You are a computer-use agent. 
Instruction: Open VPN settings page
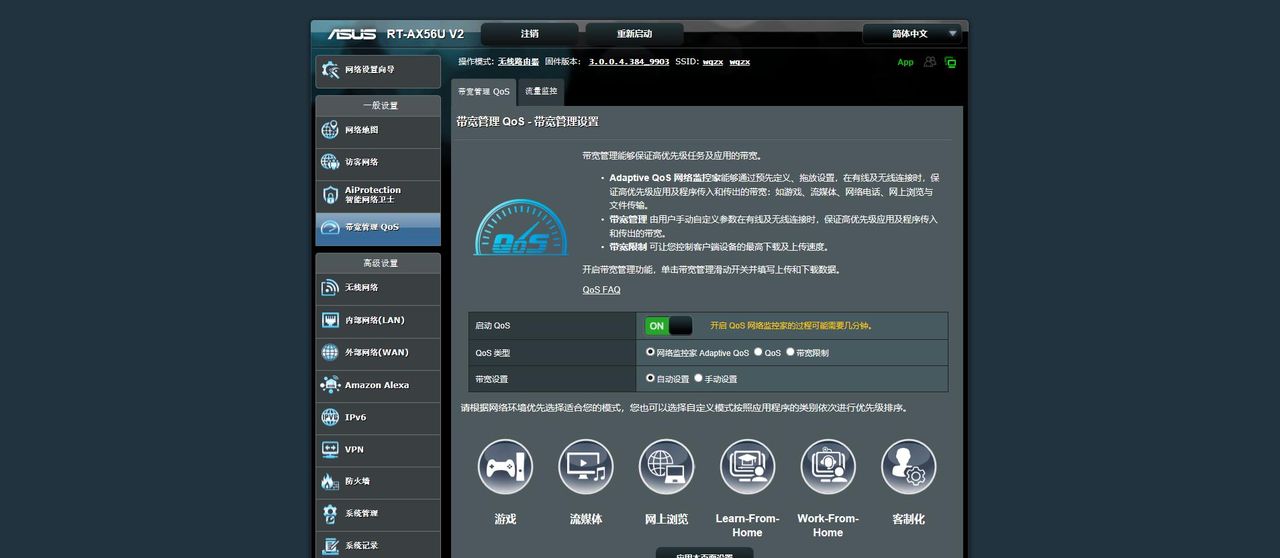(x=378, y=450)
